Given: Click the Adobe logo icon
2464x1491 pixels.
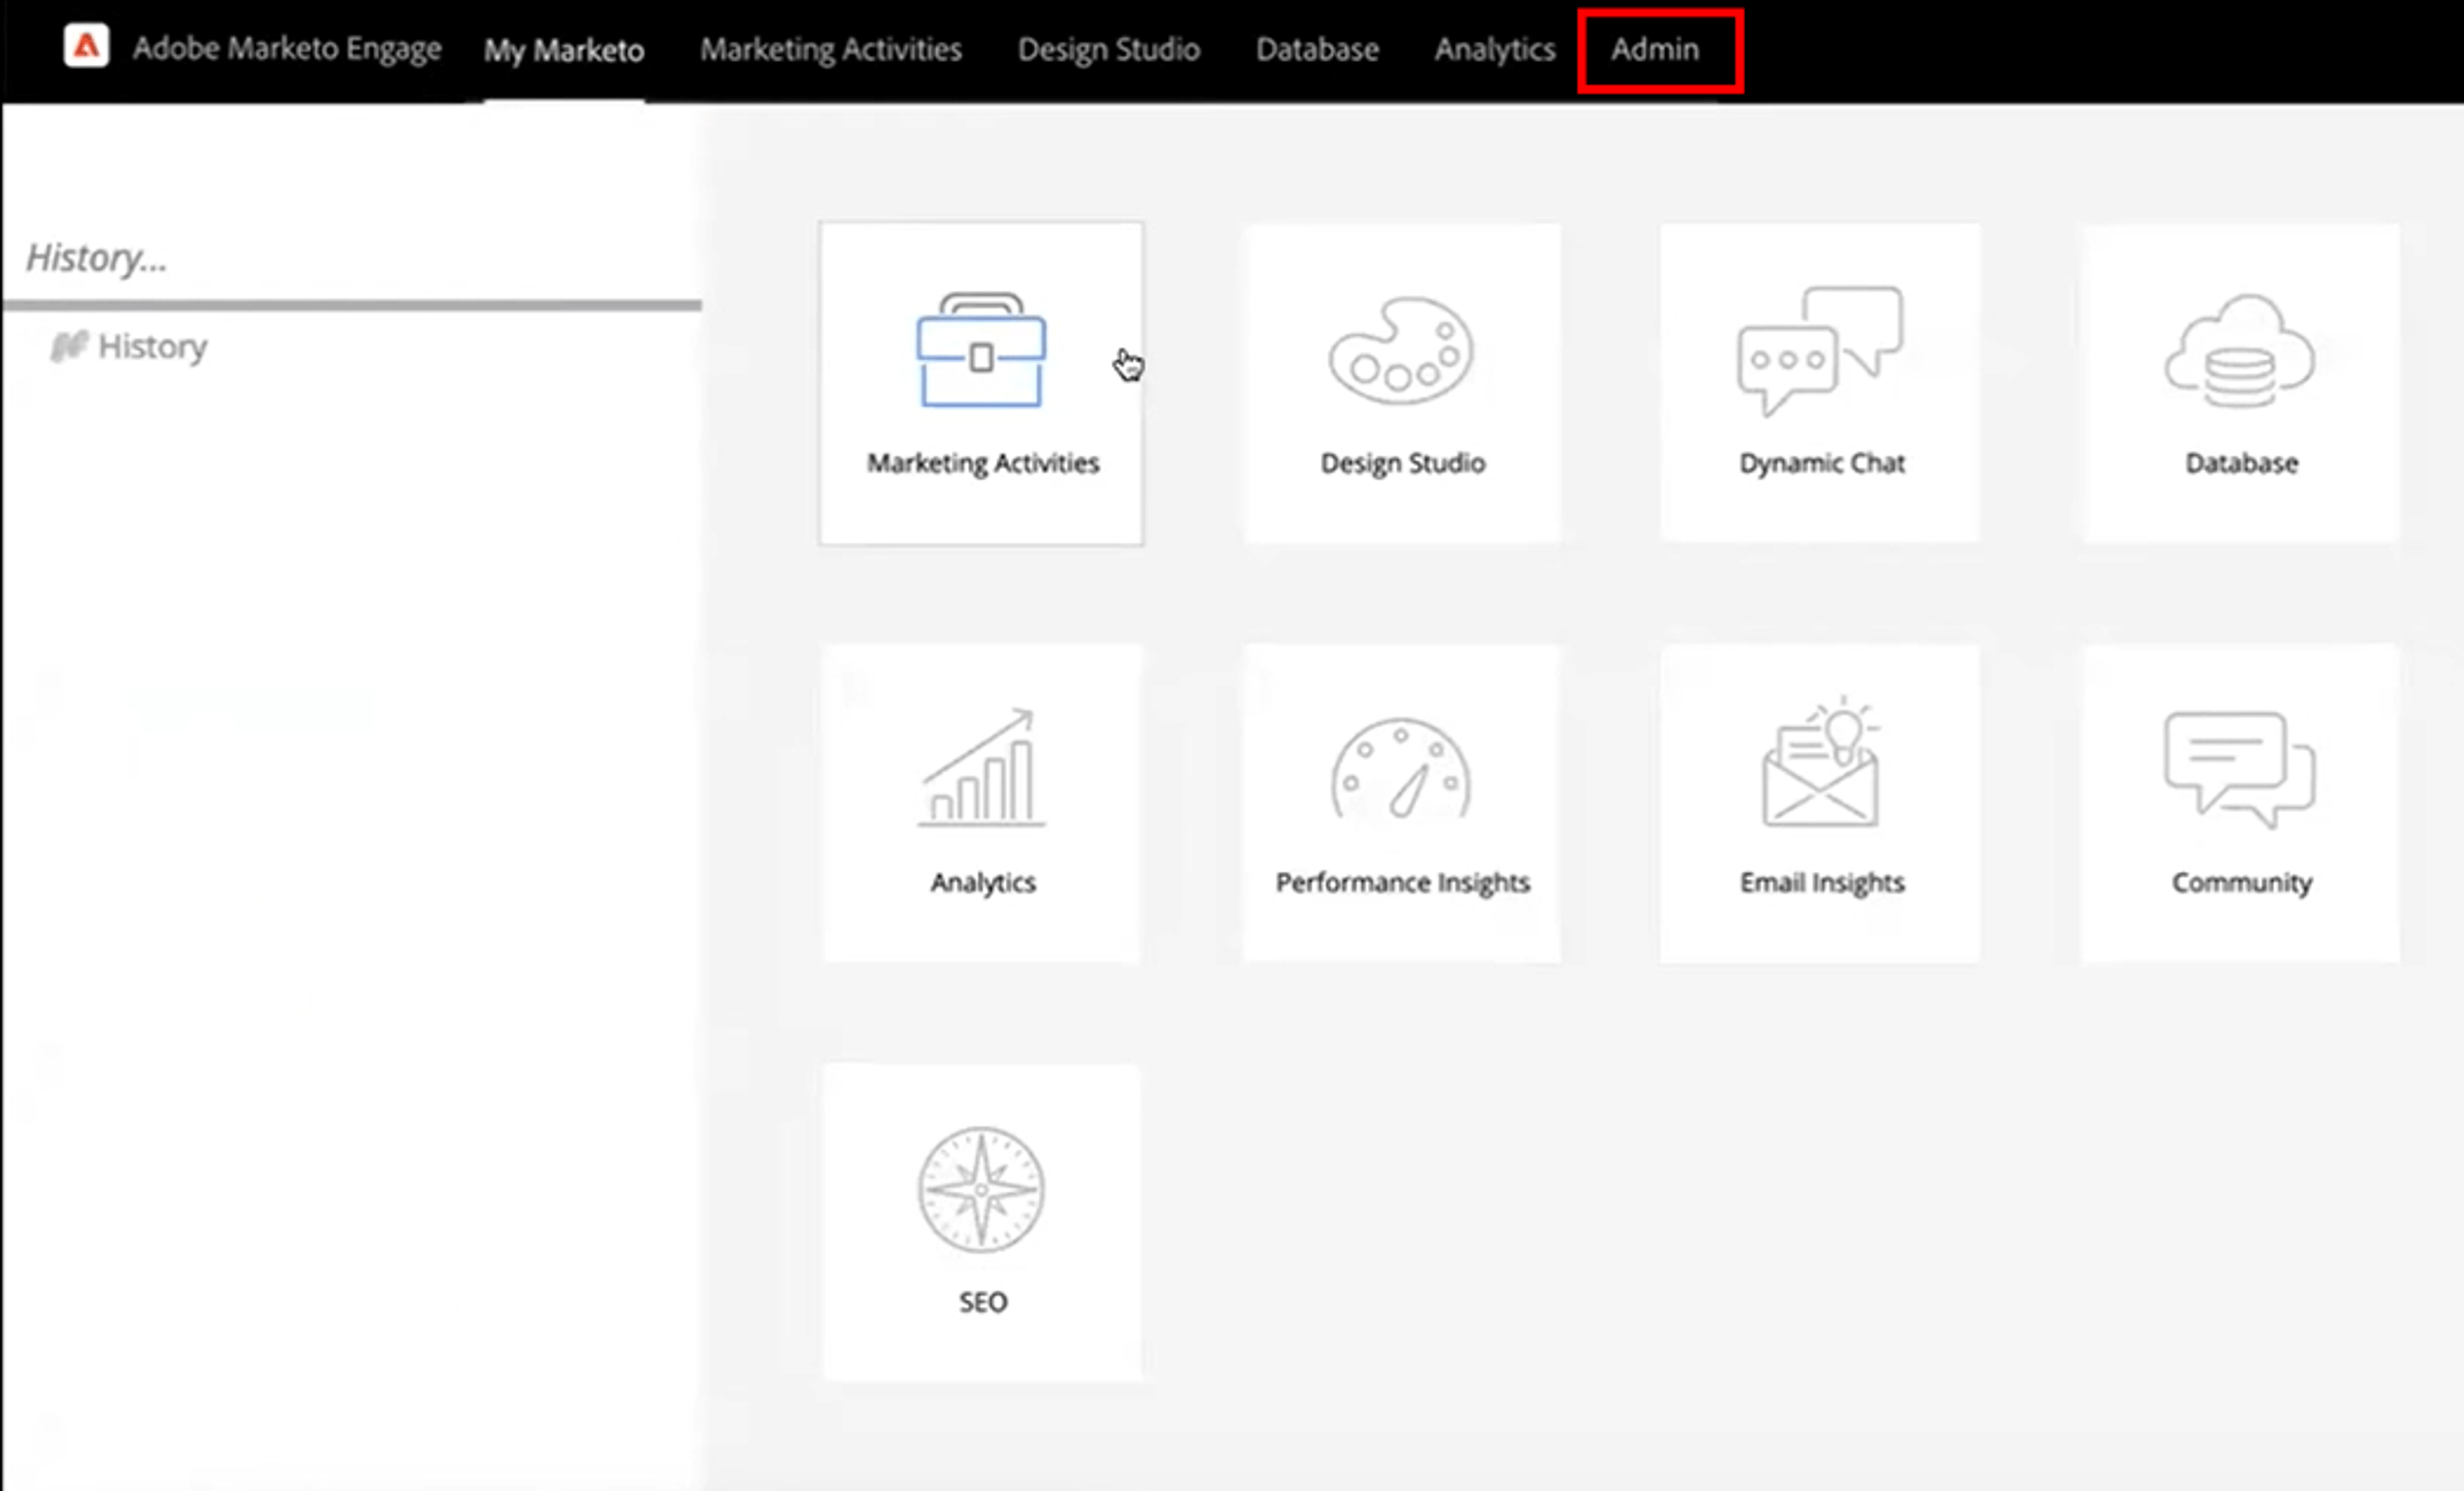Looking at the screenshot, I should pyautogui.click(x=86, y=46).
